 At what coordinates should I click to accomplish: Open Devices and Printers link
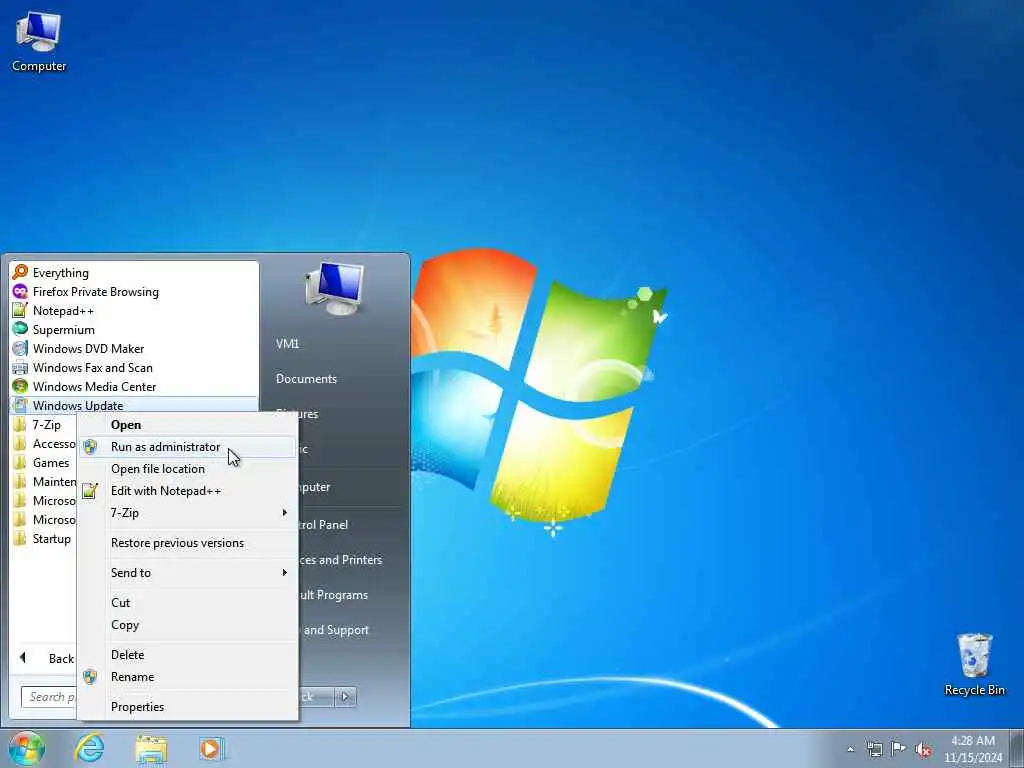tap(341, 560)
